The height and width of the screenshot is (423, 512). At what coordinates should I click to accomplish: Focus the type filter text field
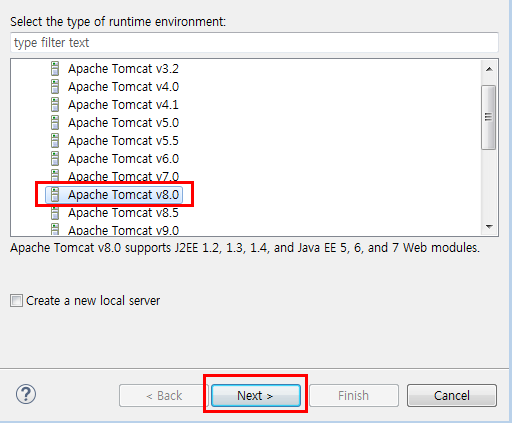[254, 42]
